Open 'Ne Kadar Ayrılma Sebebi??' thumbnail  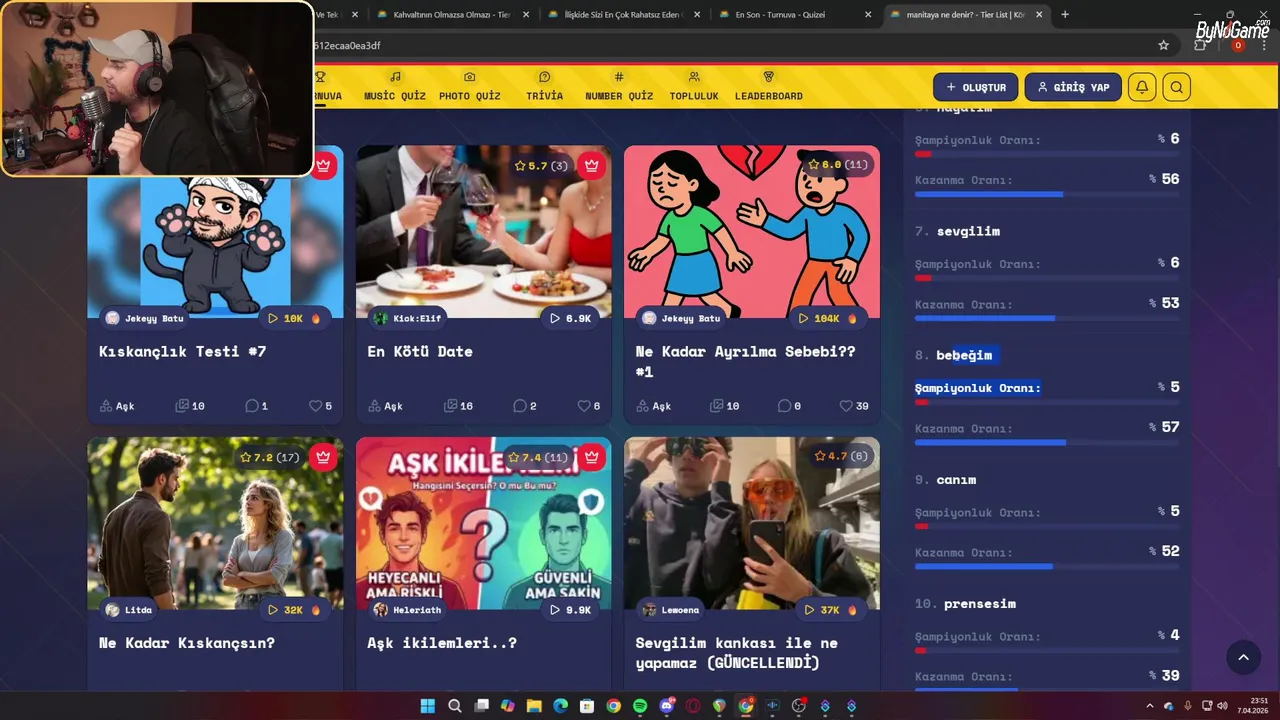(752, 231)
